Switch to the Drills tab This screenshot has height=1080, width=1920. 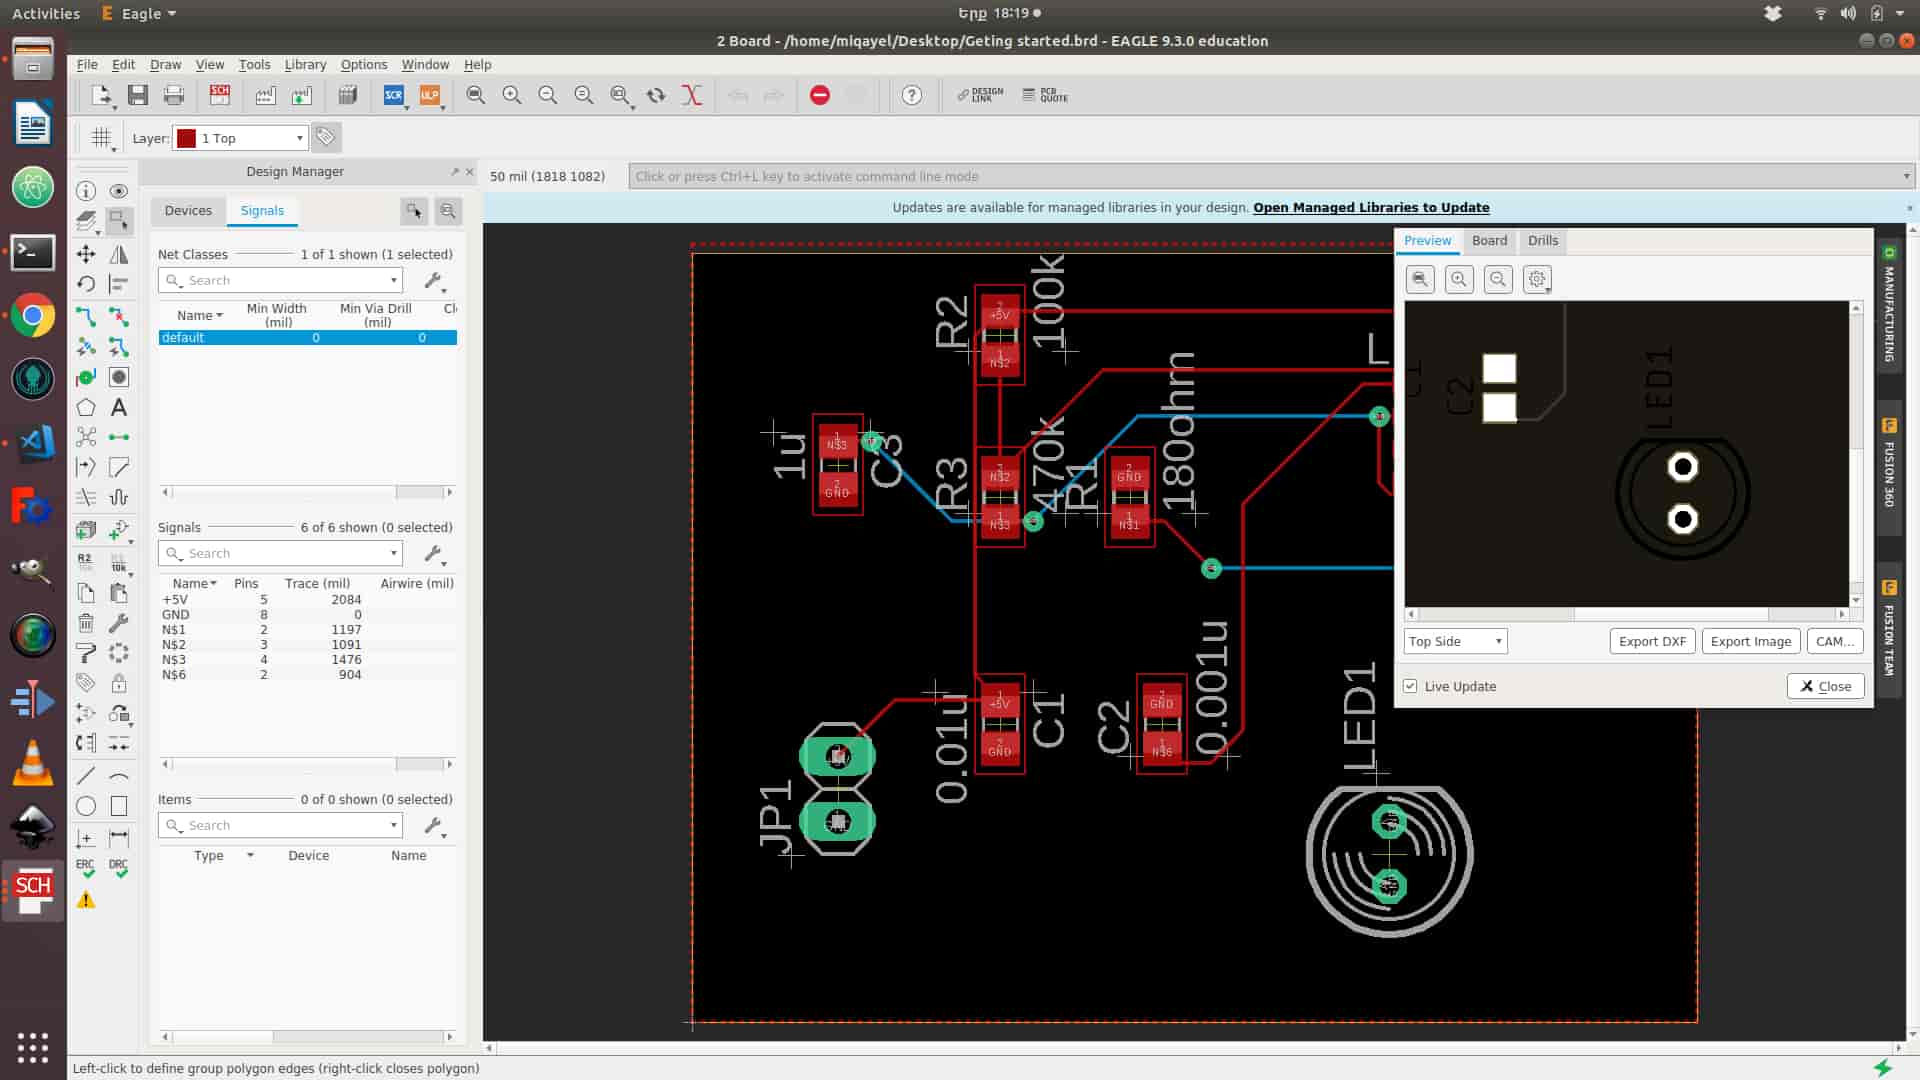(1542, 240)
